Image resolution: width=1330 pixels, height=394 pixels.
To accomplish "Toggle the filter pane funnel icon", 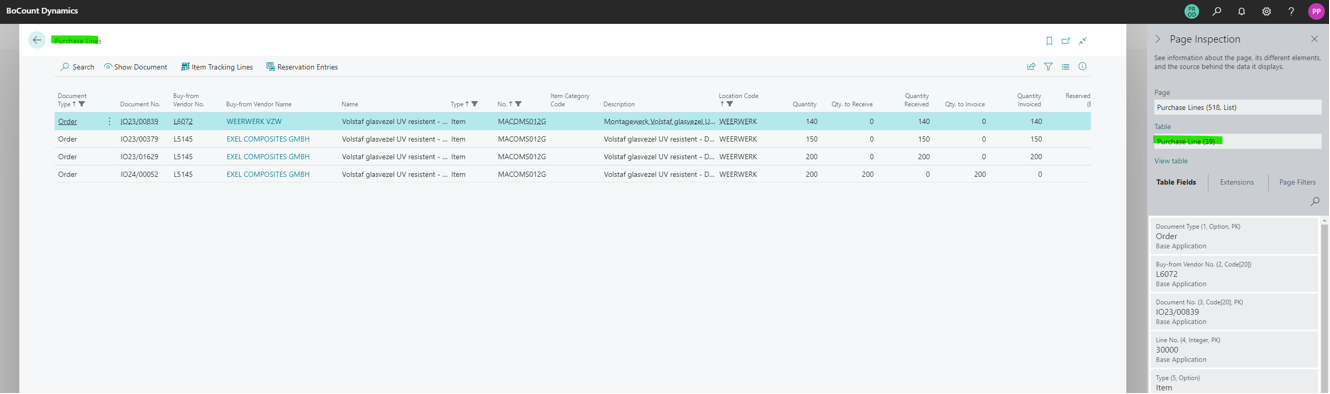I will tap(1048, 67).
